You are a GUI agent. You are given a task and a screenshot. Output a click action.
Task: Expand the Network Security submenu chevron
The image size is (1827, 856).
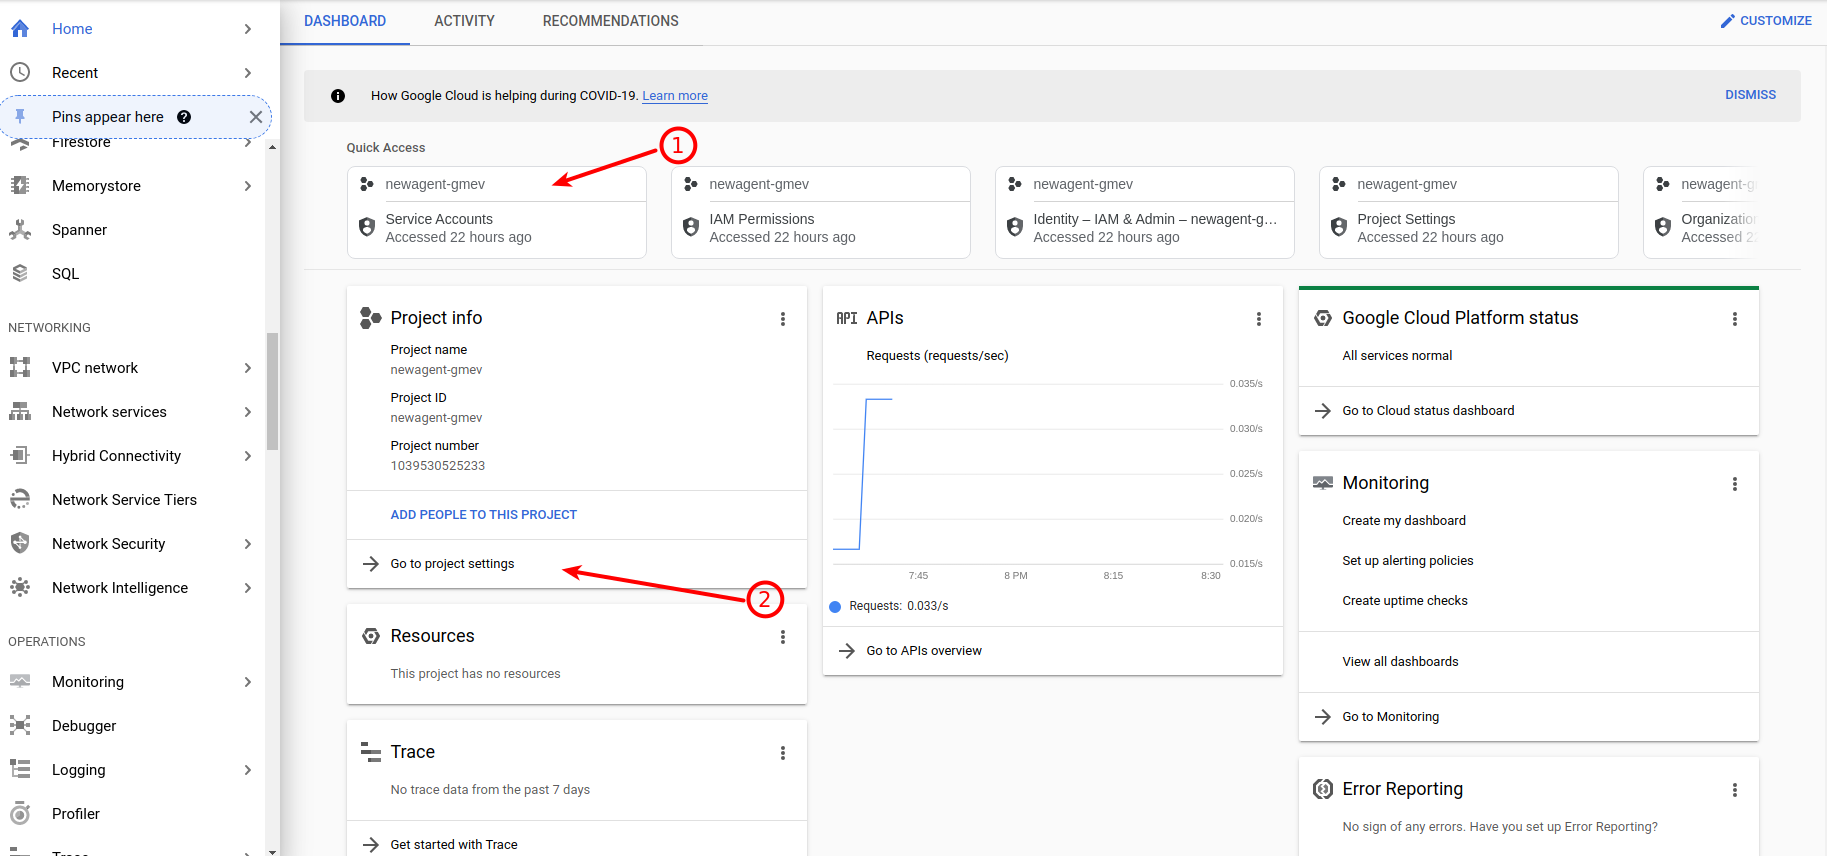pos(248,544)
